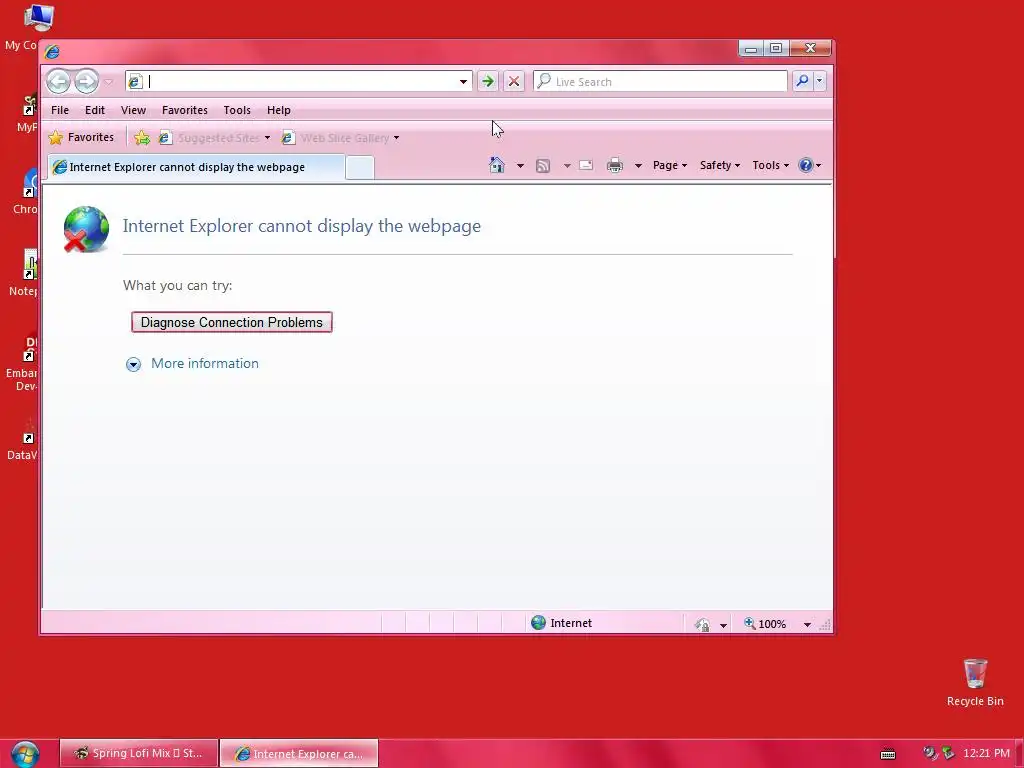
Task: Open the recent pages dropdown arrow
Action: pos(108,82)
